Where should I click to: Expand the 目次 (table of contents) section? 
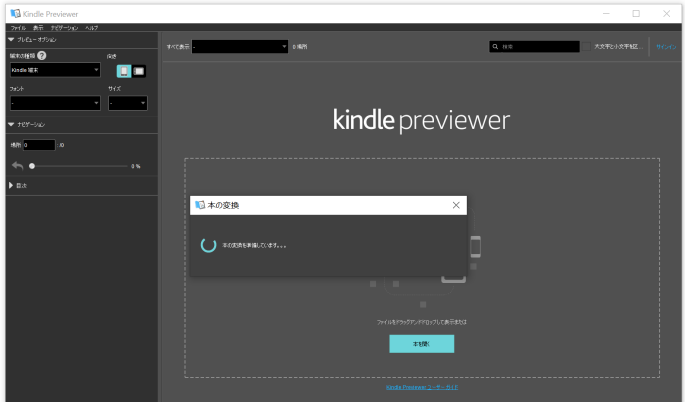coord(11,185)
